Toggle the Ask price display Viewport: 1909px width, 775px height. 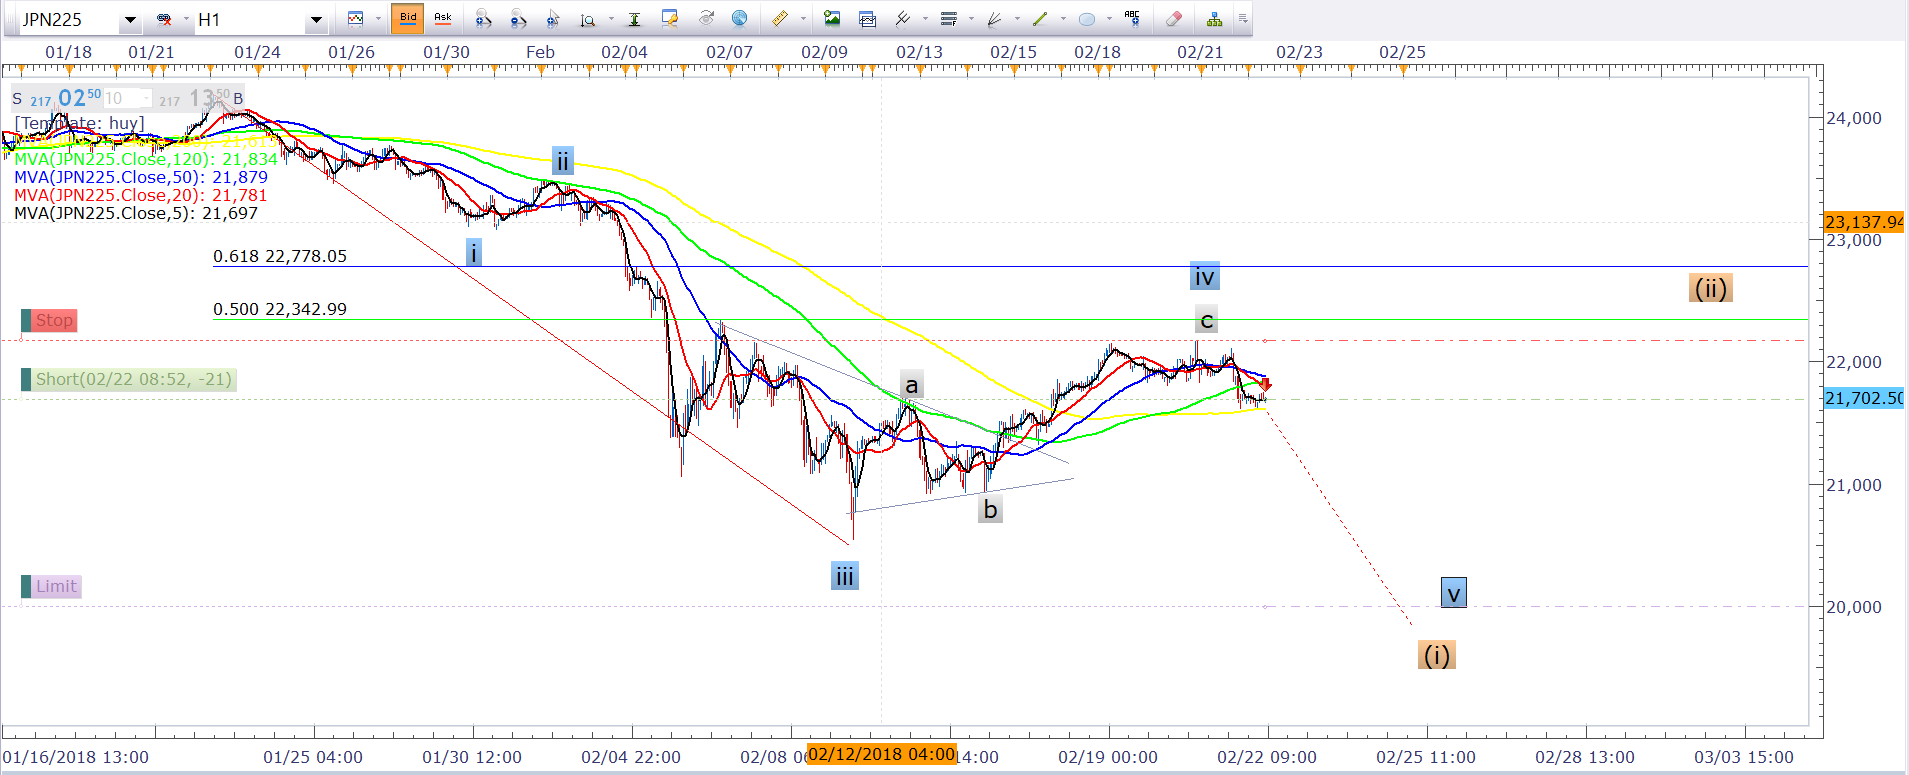[x=442, y=18]
